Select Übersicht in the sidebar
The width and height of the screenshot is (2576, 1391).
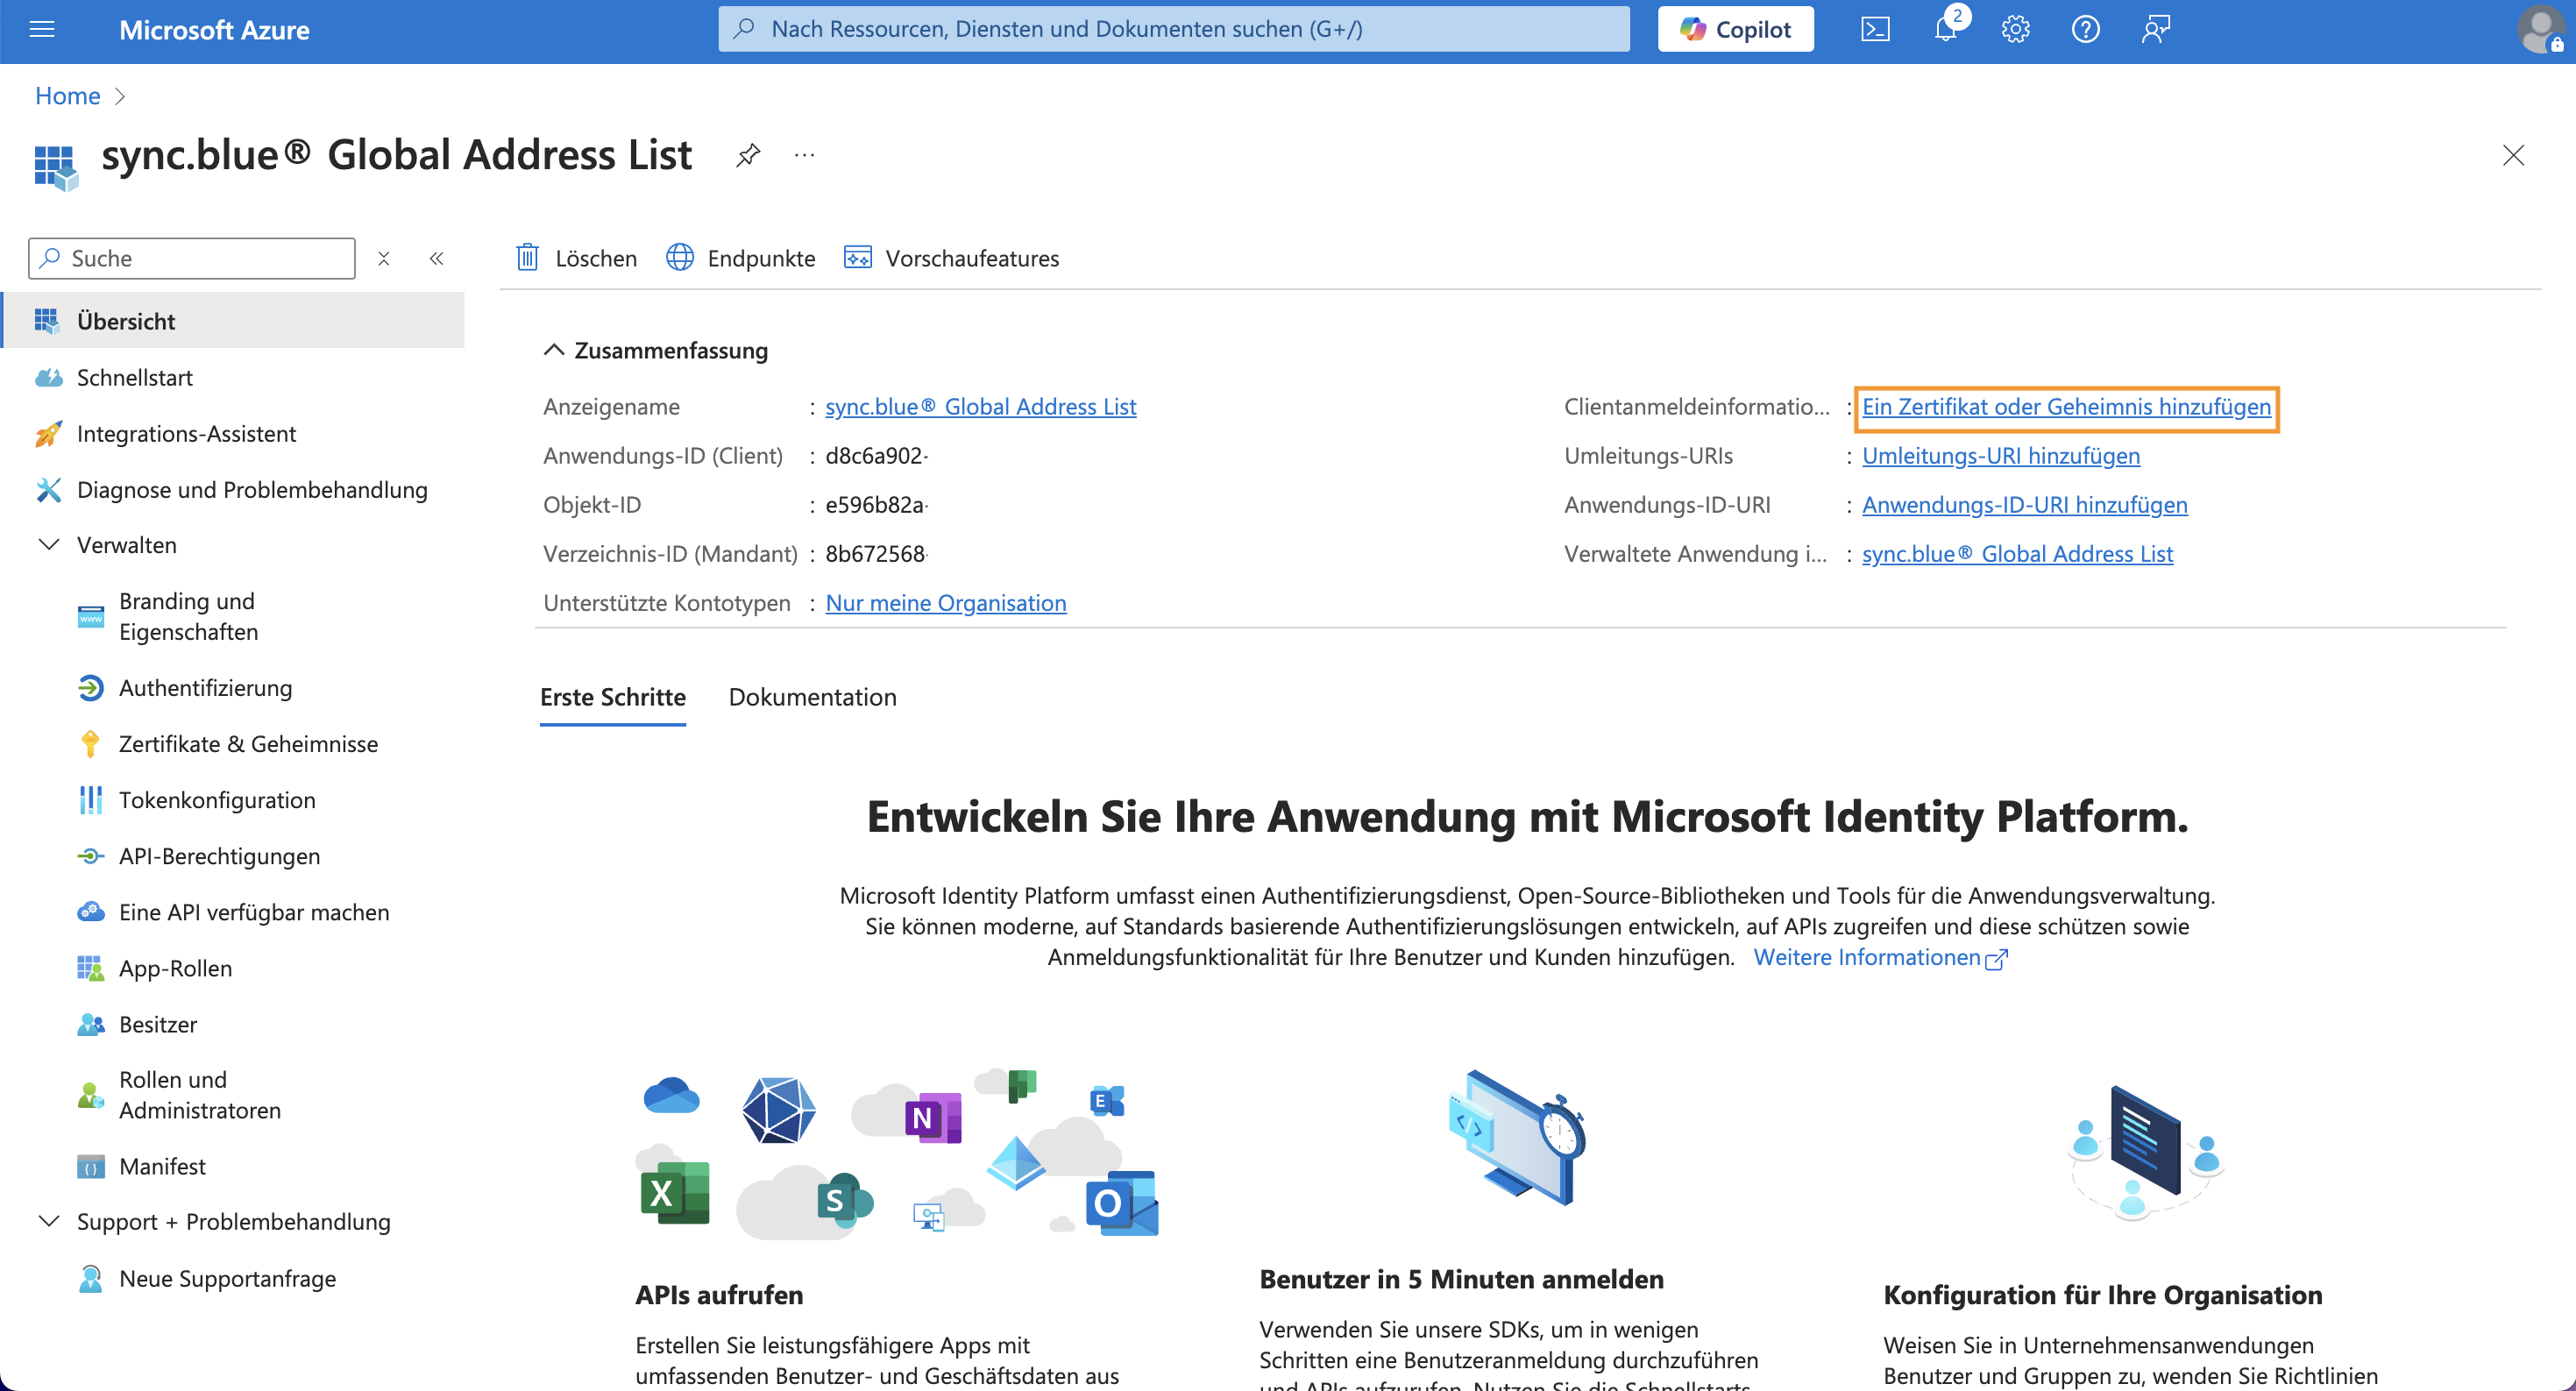pos(234,321)
